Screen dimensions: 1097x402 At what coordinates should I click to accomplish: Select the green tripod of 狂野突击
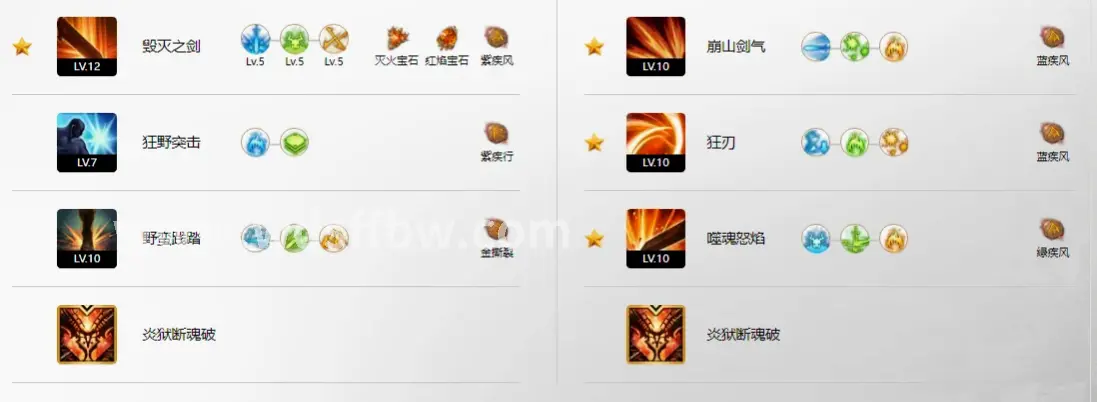point(295,143)
